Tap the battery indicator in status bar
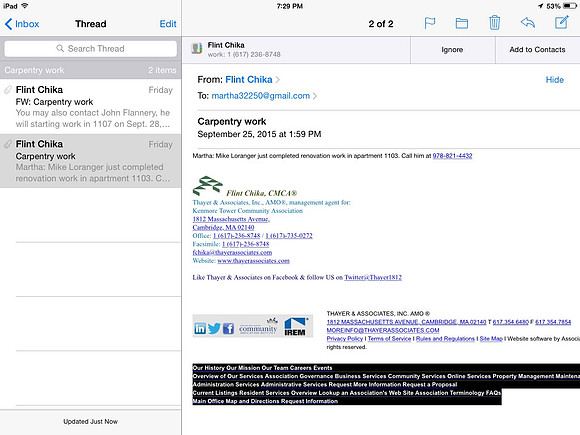This screenshot has width=580, height=435. click(x=569, y=6)
